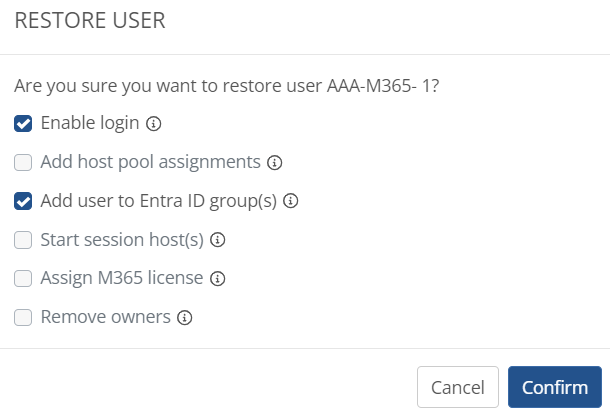
Task: Click info icon next to Assign M365 license
Action: (x=217, y=279)
